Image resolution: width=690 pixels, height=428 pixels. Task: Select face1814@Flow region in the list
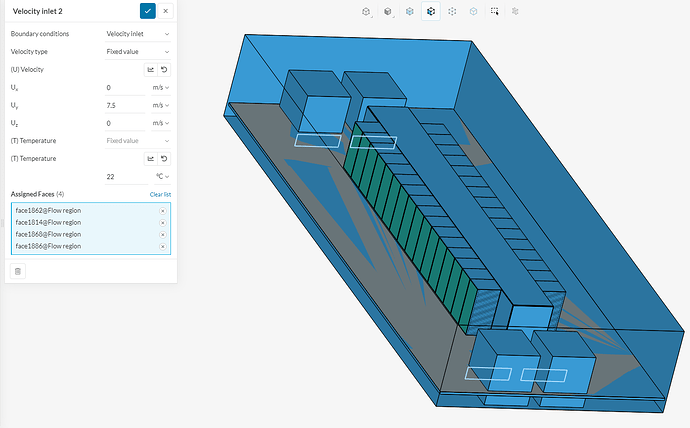[48, 223]
